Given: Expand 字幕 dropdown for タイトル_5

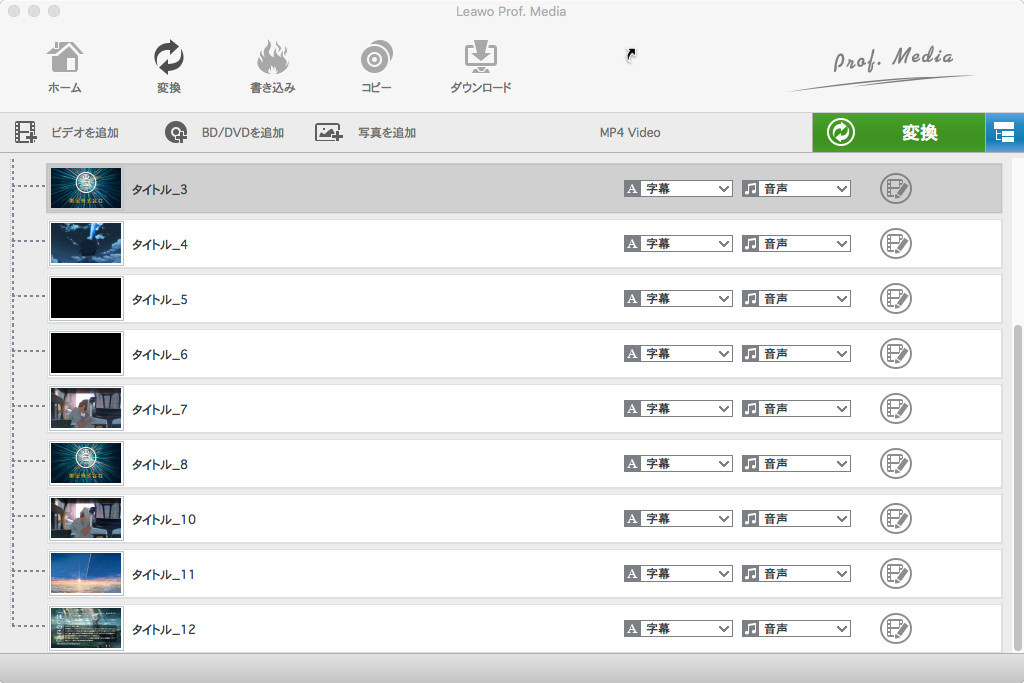Looking at the screenshot, I should pyautogui.click(x=678, y=298).
